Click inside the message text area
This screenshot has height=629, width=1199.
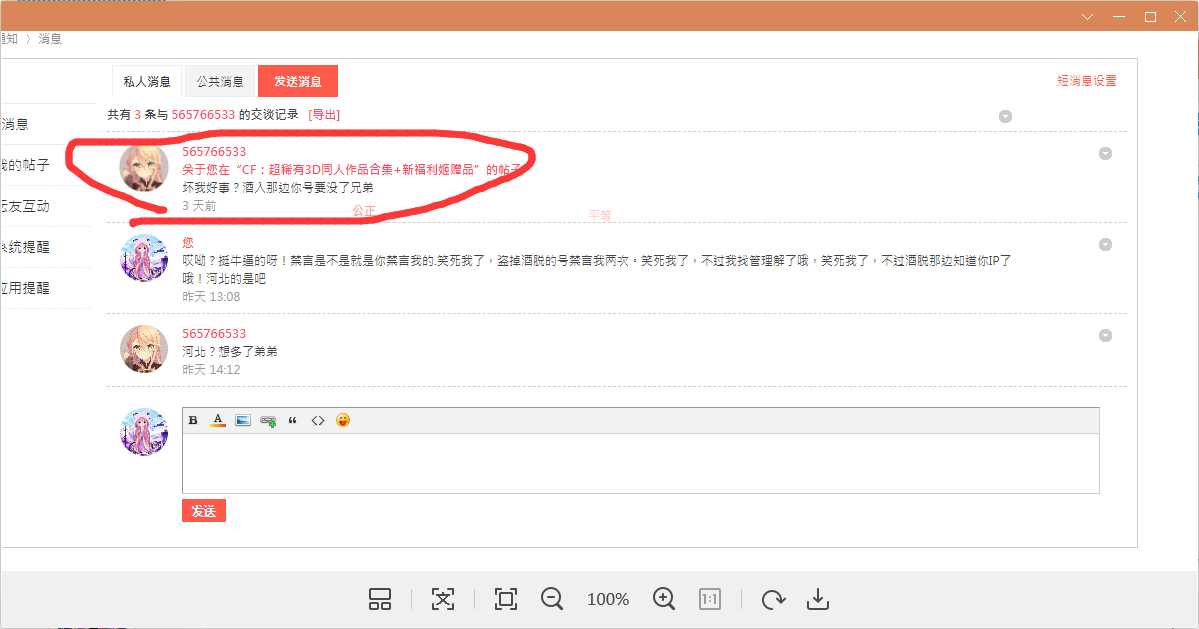[x=641, y=463]
